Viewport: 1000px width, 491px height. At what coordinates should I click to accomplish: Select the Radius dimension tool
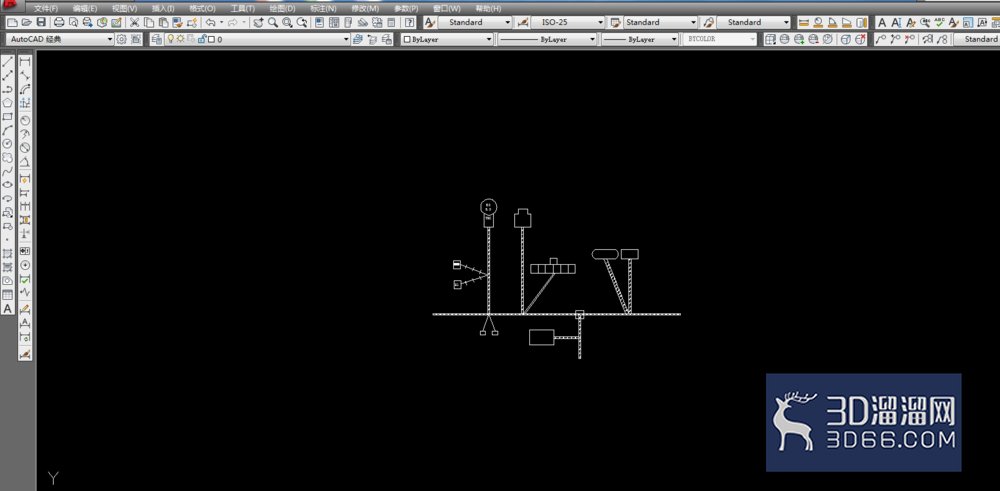[x=25, y=120]
